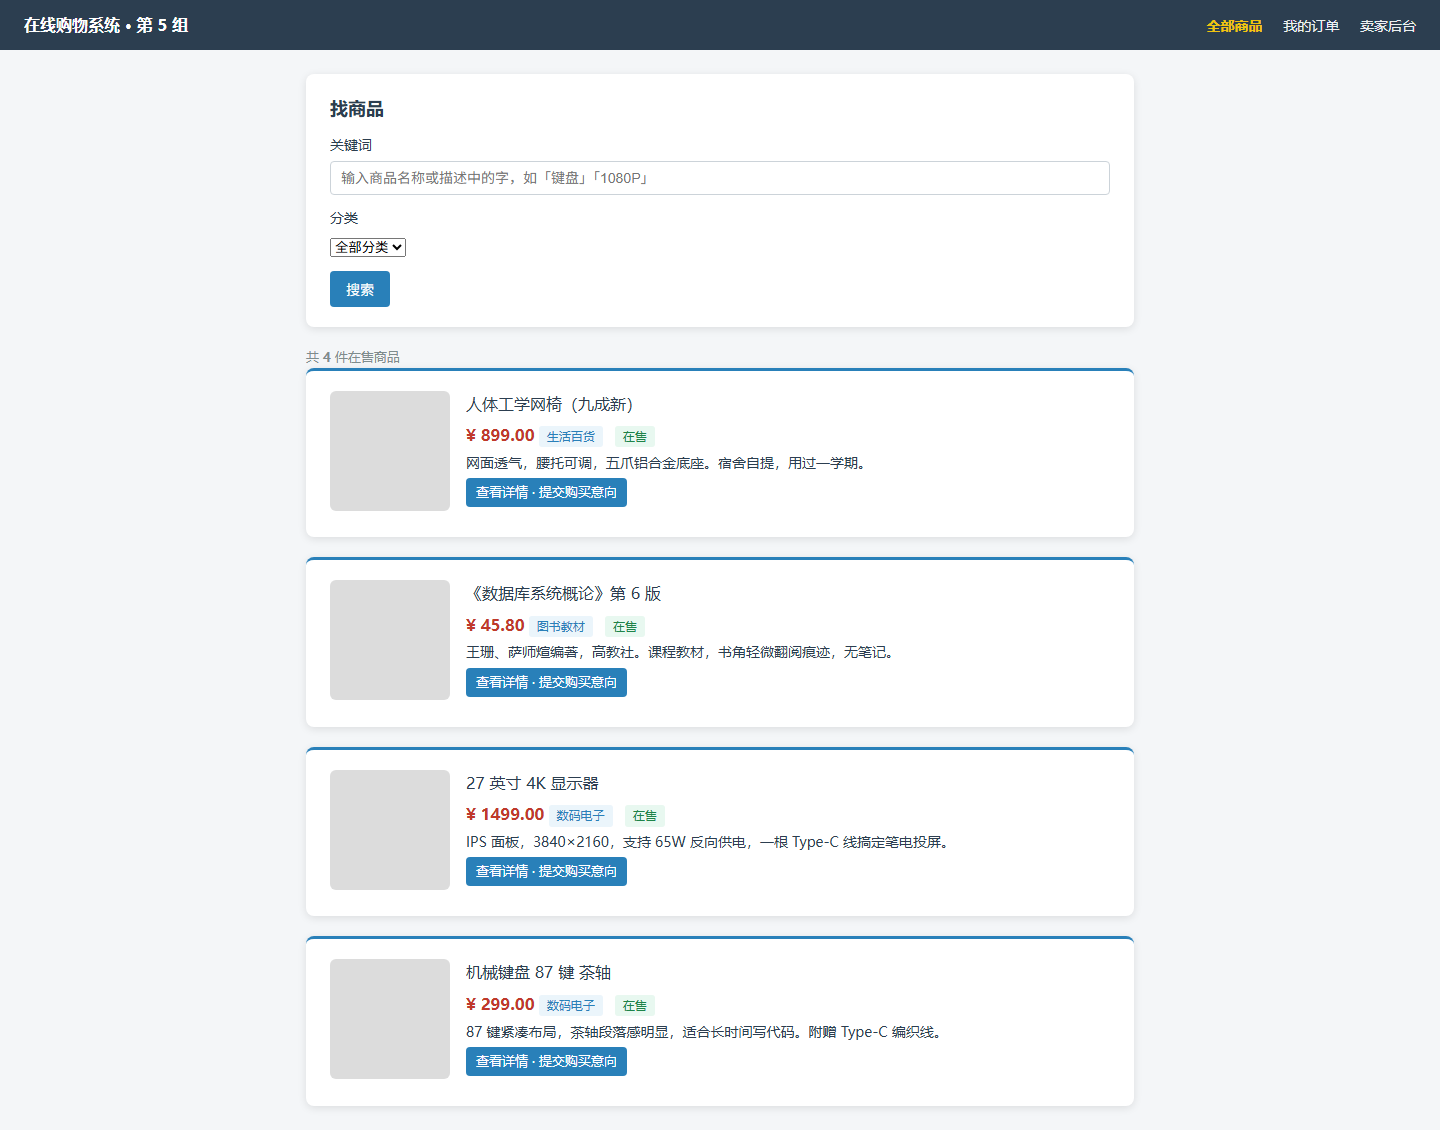Click the title 机械键盘 87 键 茶轴
This screenshot has width=1440, height=1130.
point(538,973)
